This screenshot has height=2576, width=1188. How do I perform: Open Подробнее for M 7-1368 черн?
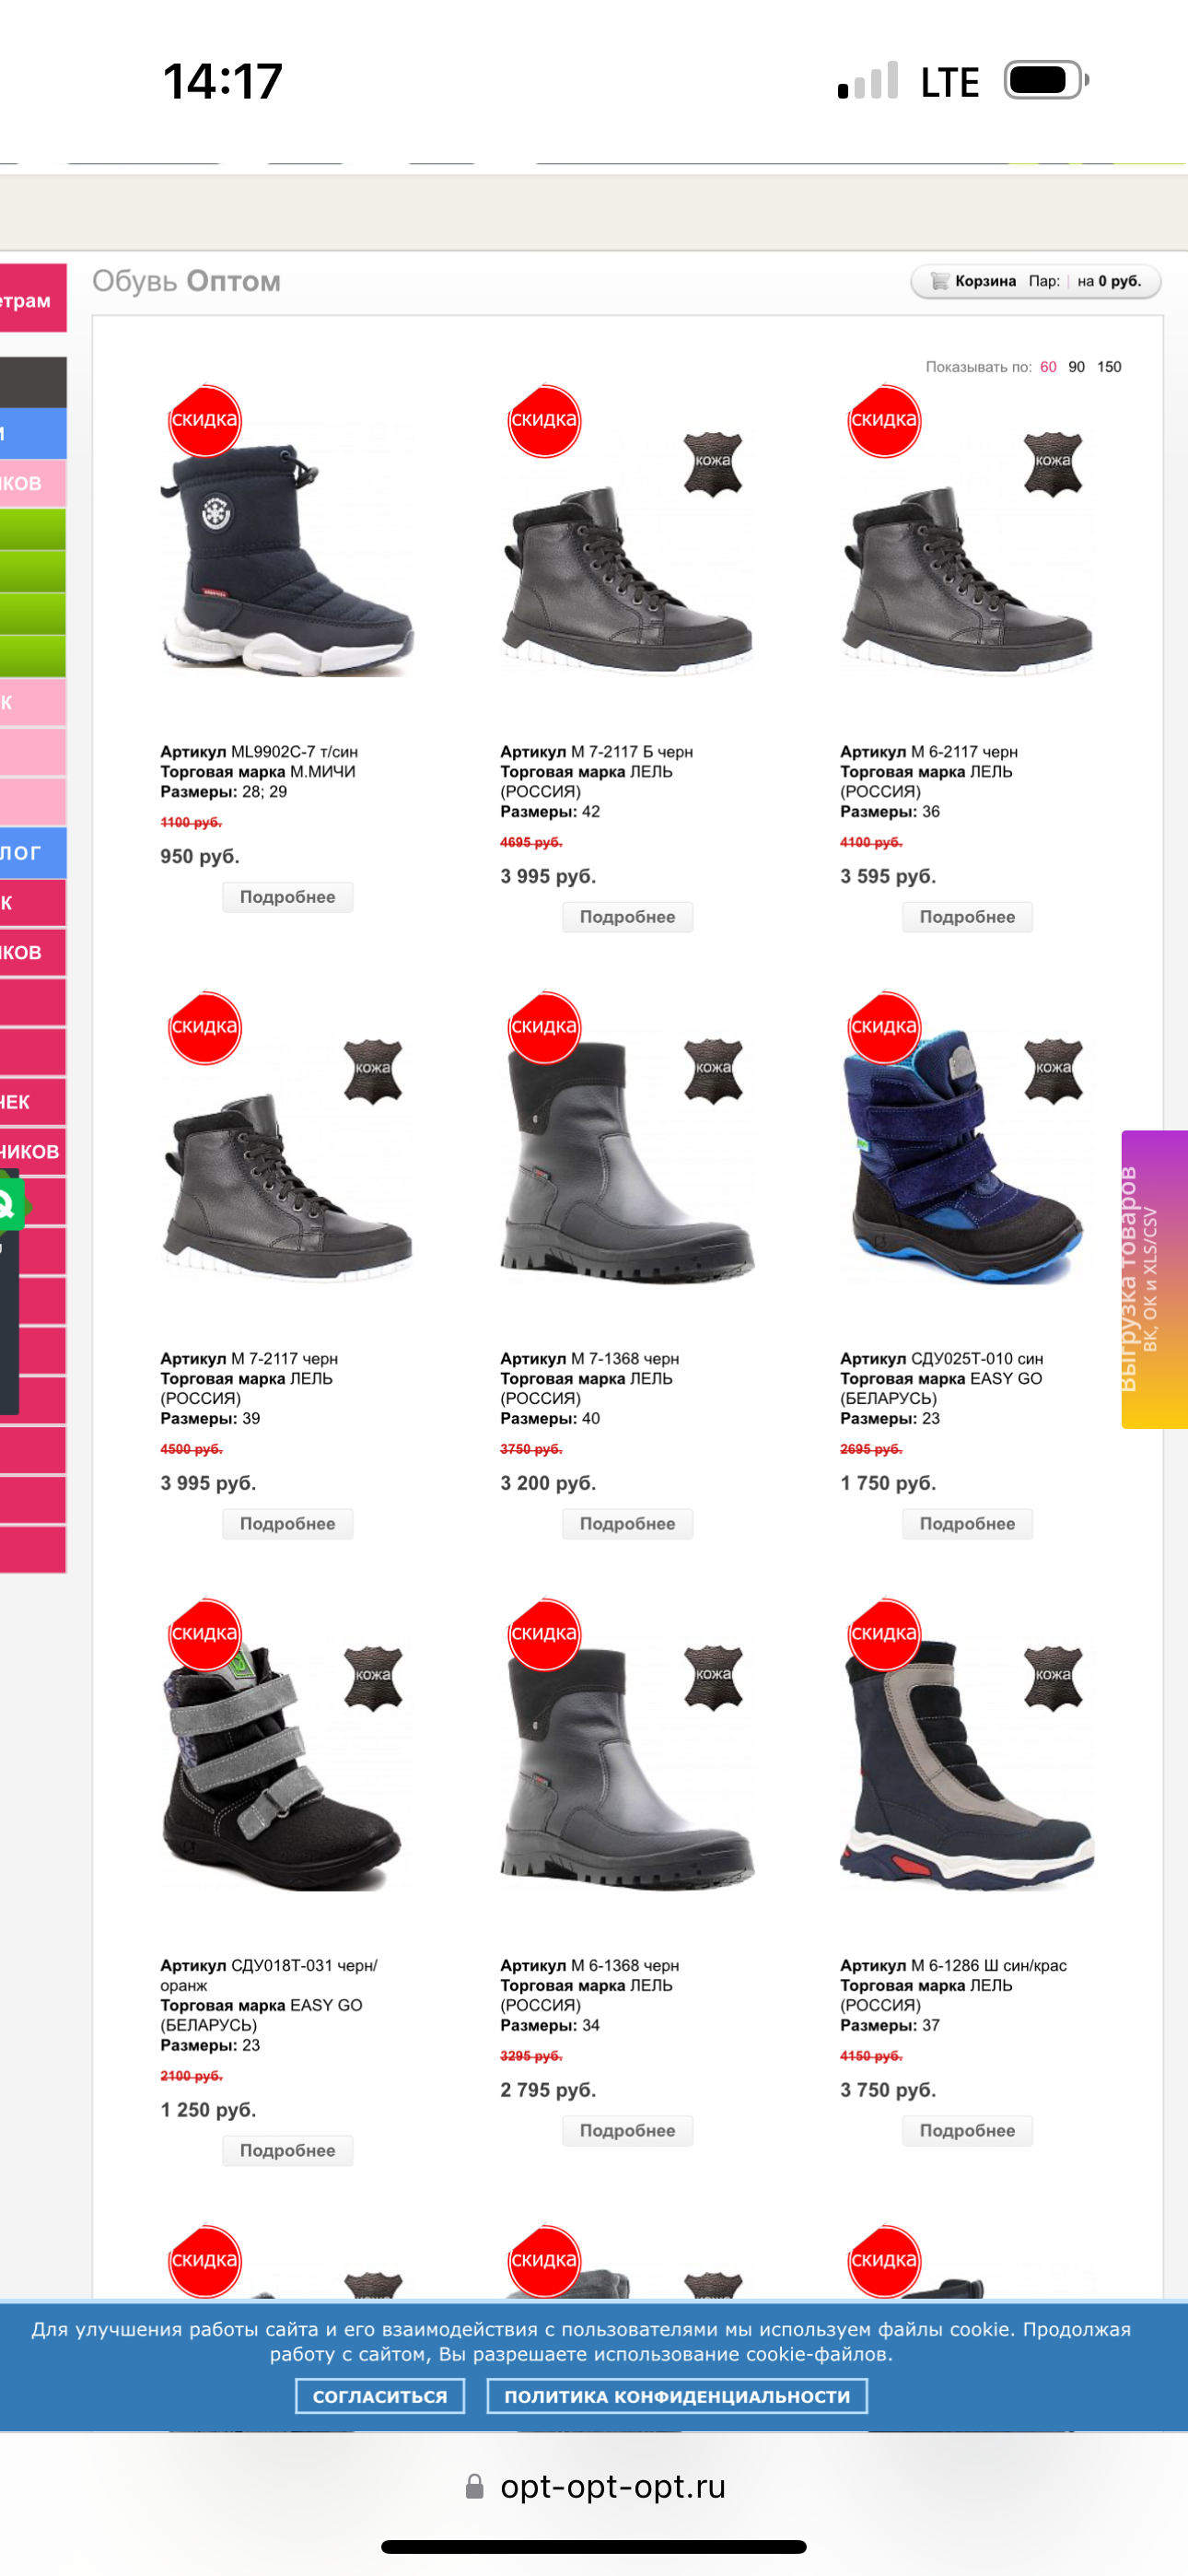coord(628,1524)
